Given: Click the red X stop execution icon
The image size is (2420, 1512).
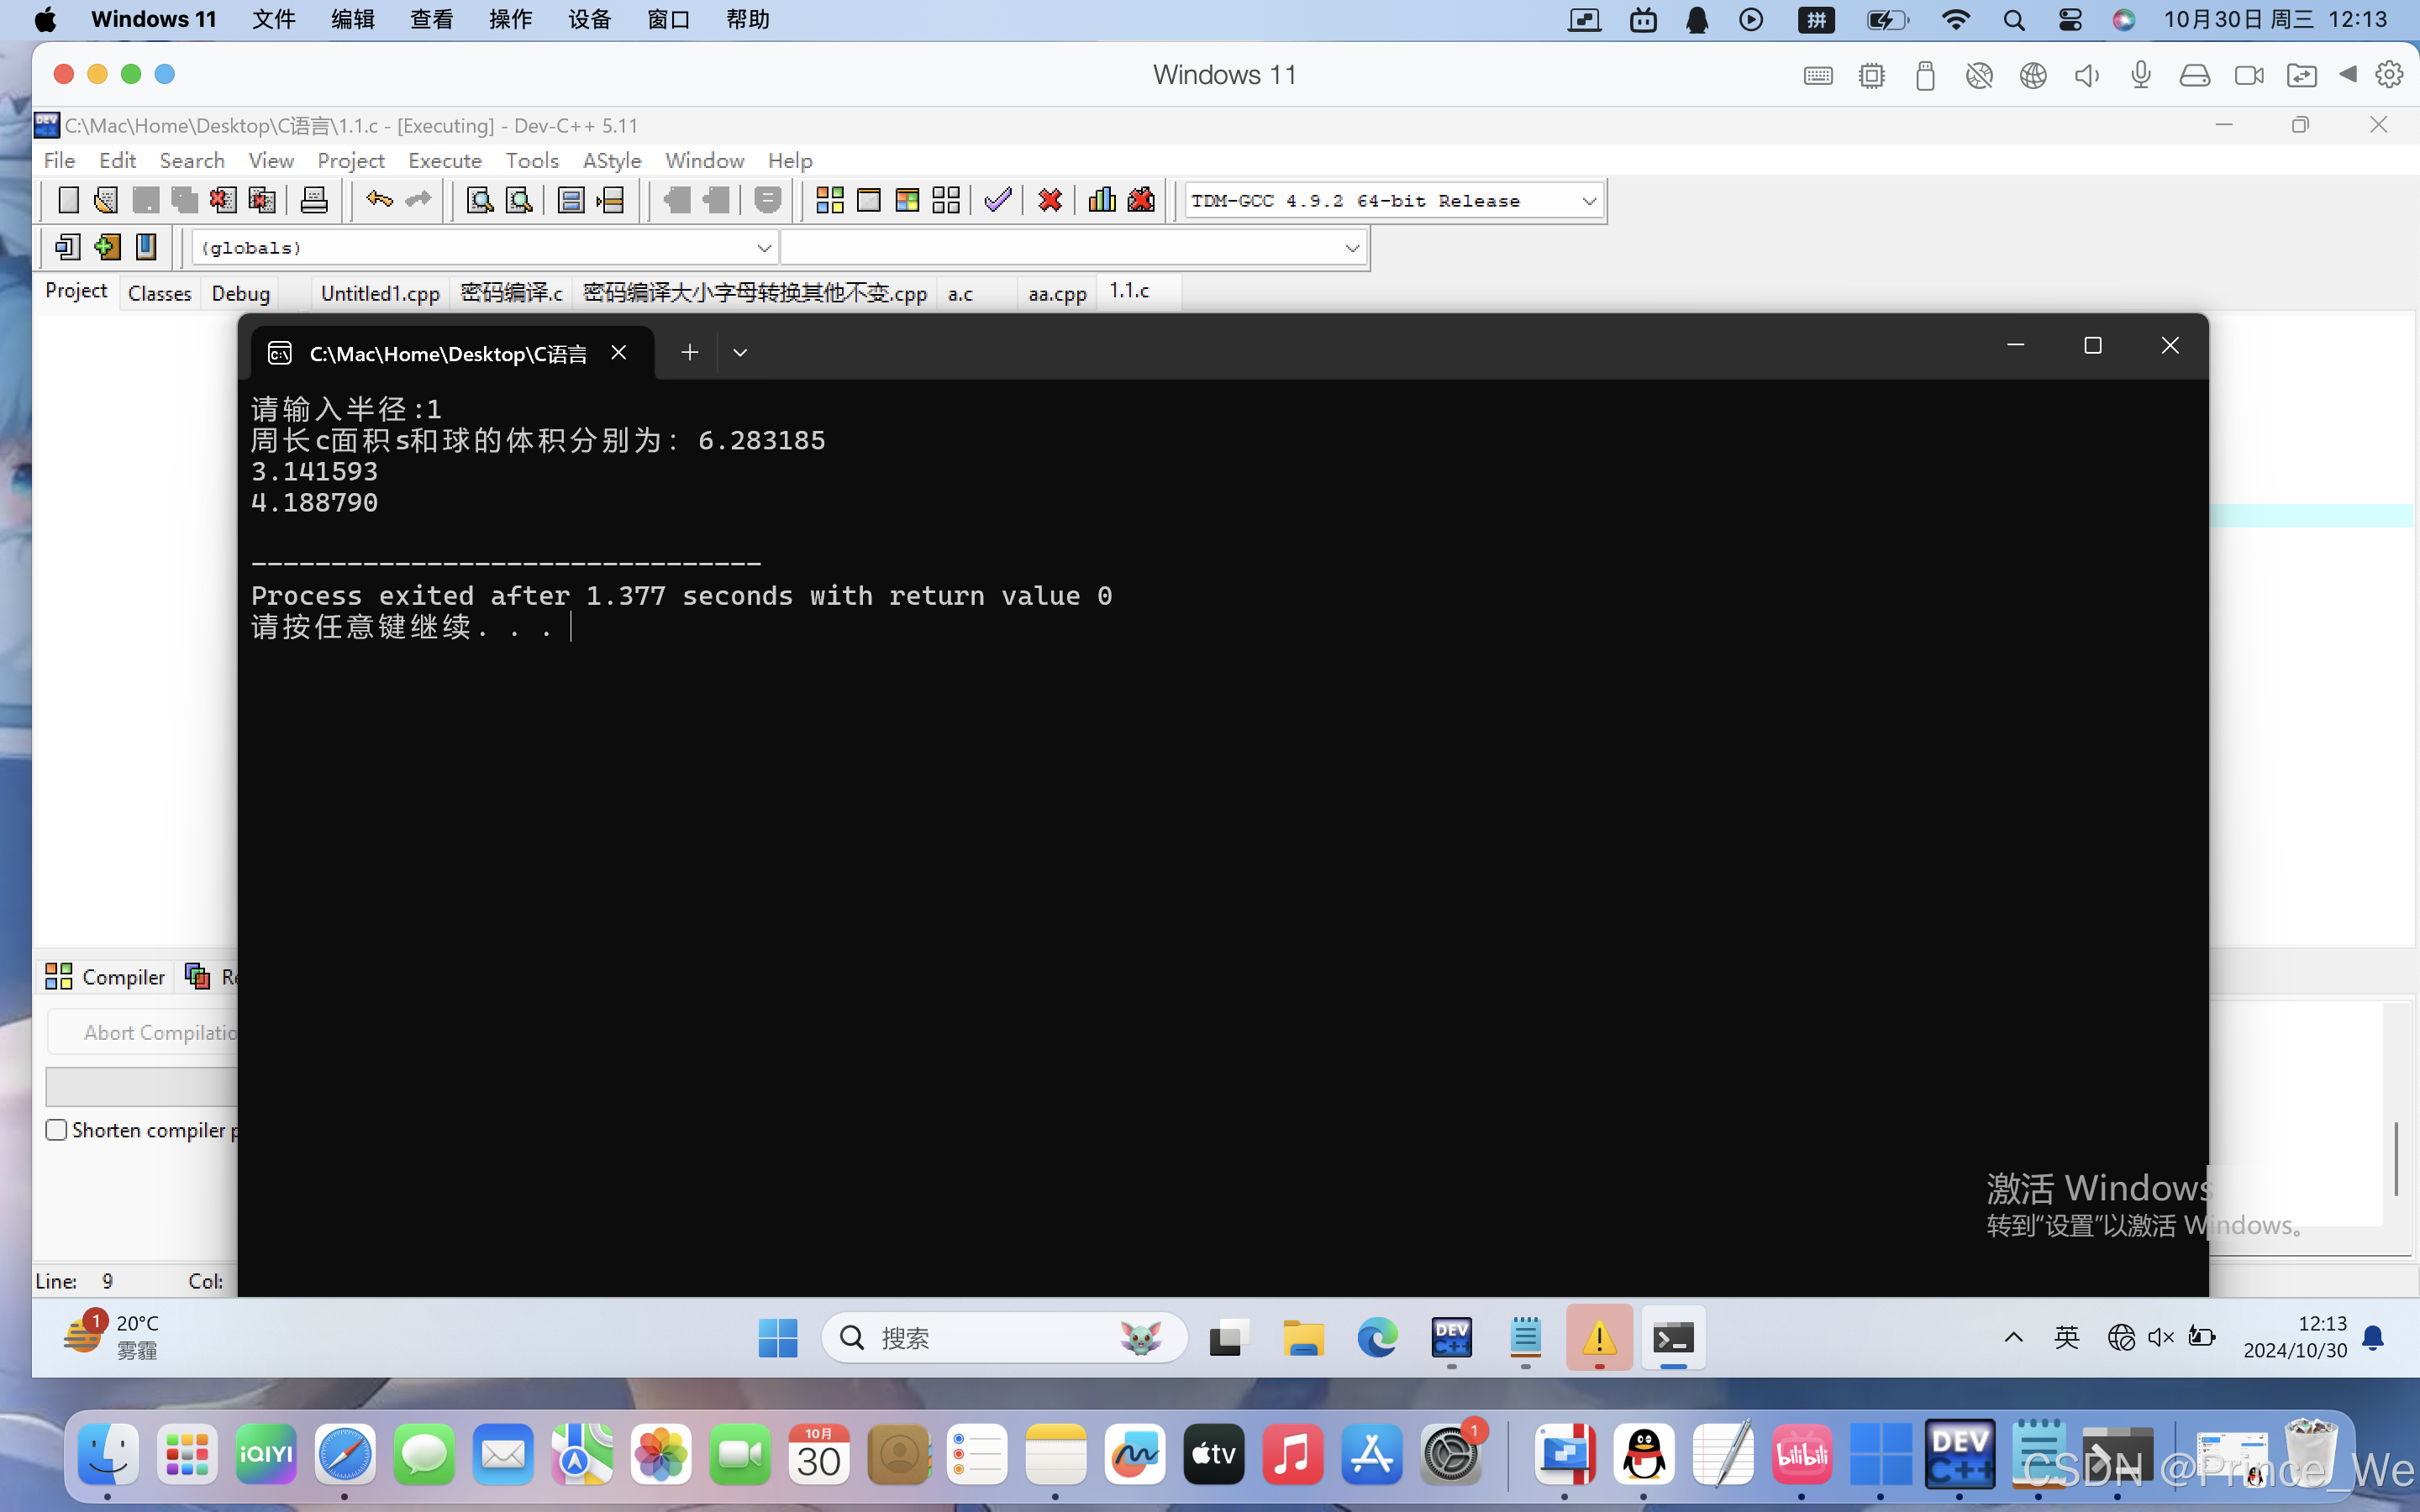Looking at the screenshot, I should coord(1050,200).
